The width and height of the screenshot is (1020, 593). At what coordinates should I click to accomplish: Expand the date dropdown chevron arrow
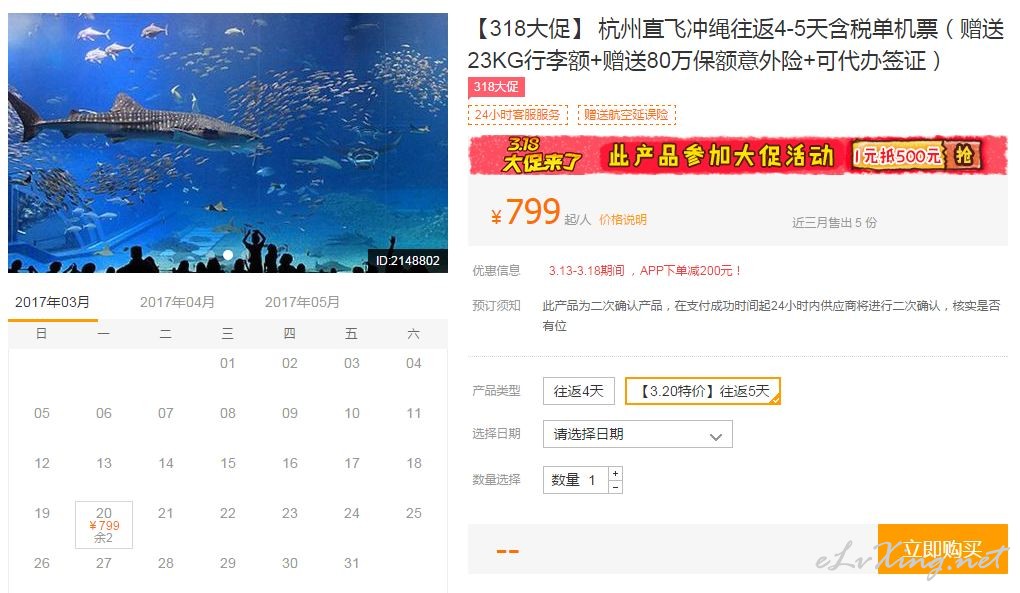tap(716, 436)
